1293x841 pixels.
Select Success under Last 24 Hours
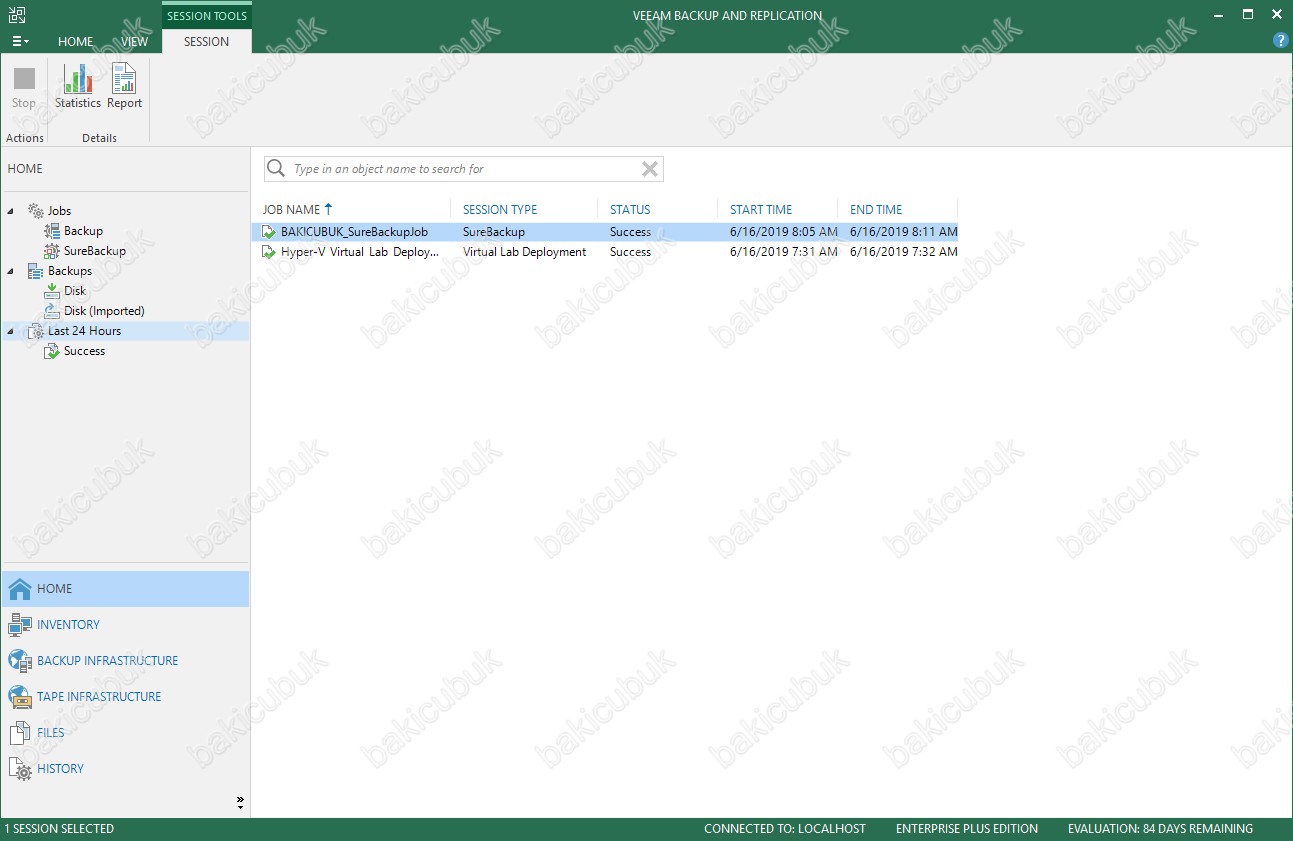(x=84, y=351)
